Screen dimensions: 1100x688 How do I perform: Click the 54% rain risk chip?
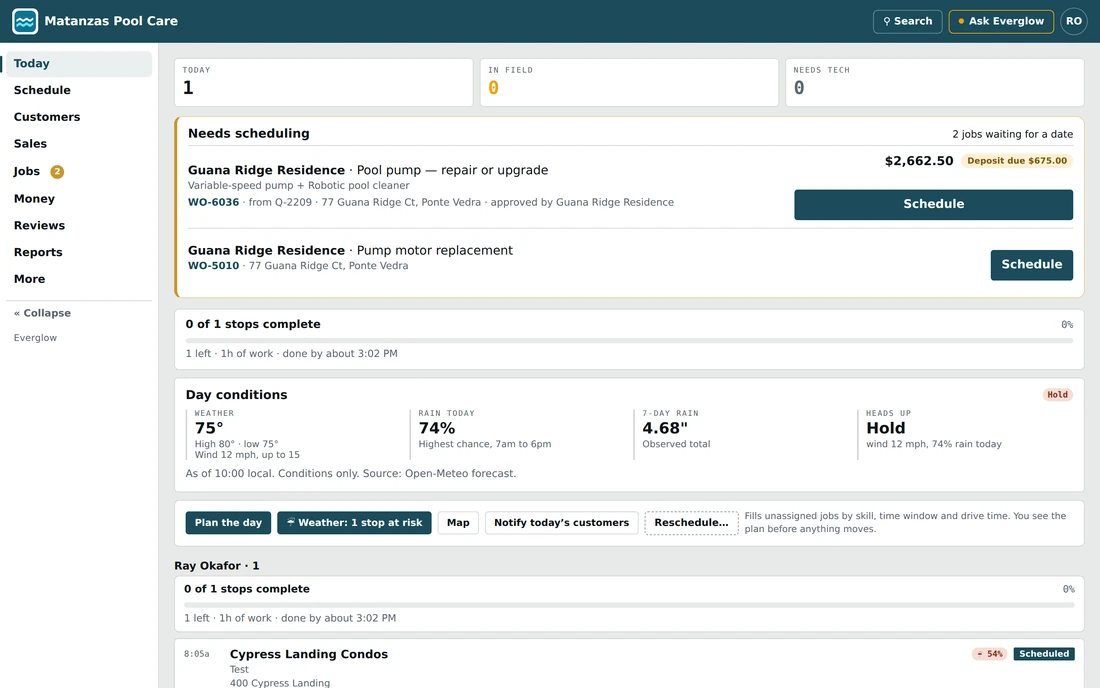pos(989,654)
